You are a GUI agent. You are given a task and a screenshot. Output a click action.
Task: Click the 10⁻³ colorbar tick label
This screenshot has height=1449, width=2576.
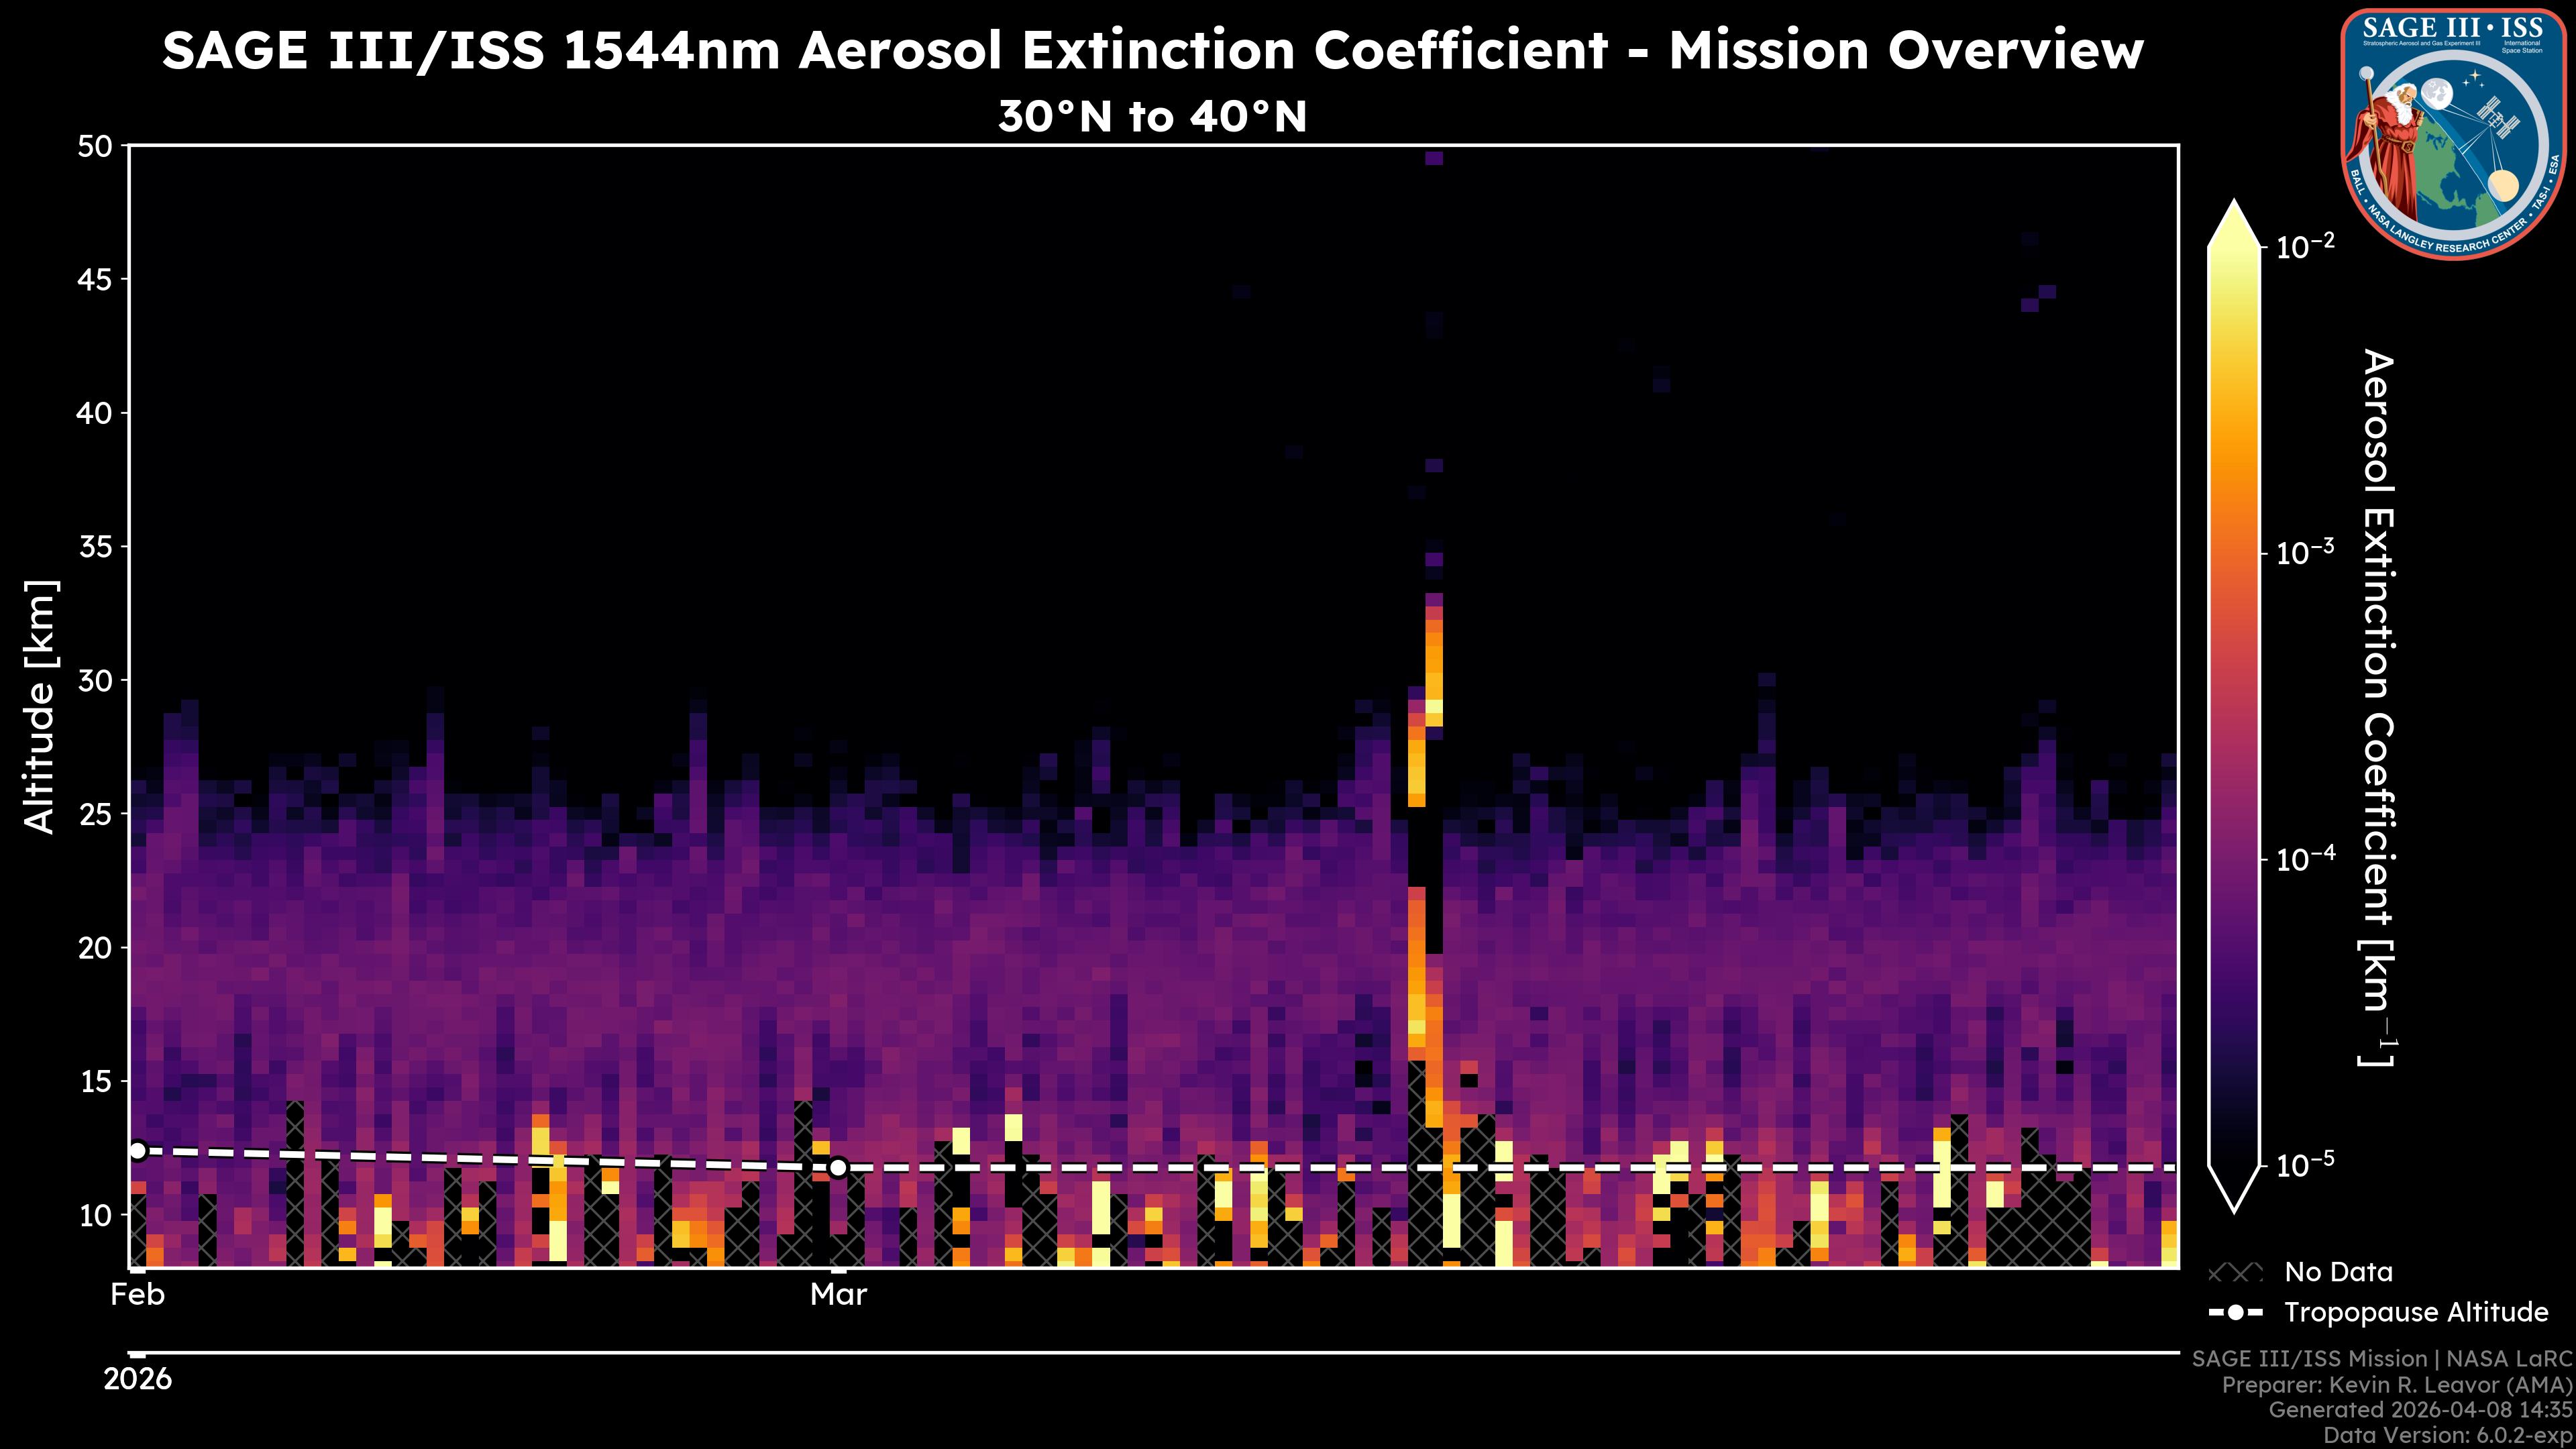2305,552
